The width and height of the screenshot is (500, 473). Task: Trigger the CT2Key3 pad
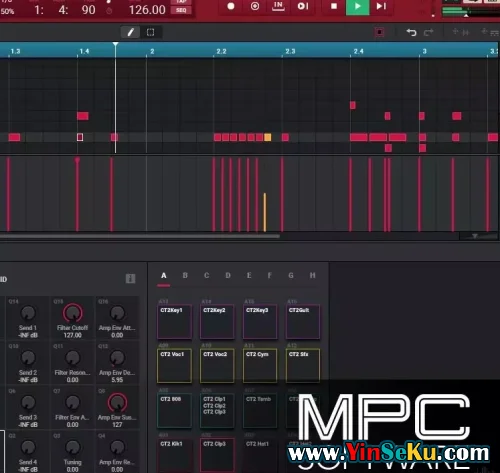[x=260, y=321]
